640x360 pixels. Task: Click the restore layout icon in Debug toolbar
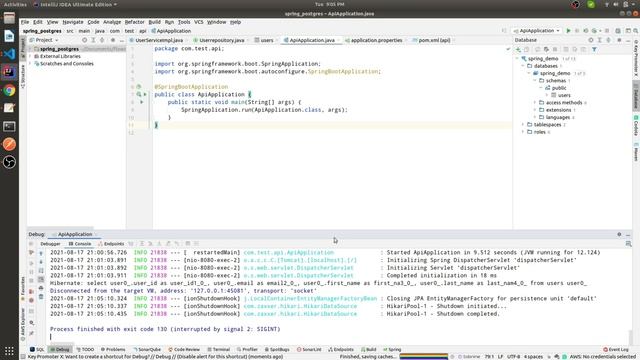point(629,244)
